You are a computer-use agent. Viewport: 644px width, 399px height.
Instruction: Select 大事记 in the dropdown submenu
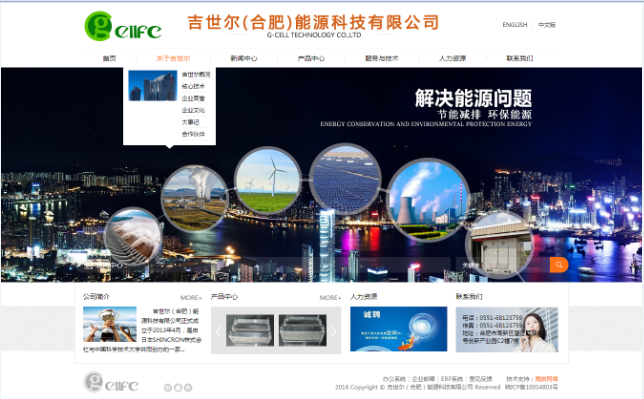(x=190, y=122)
